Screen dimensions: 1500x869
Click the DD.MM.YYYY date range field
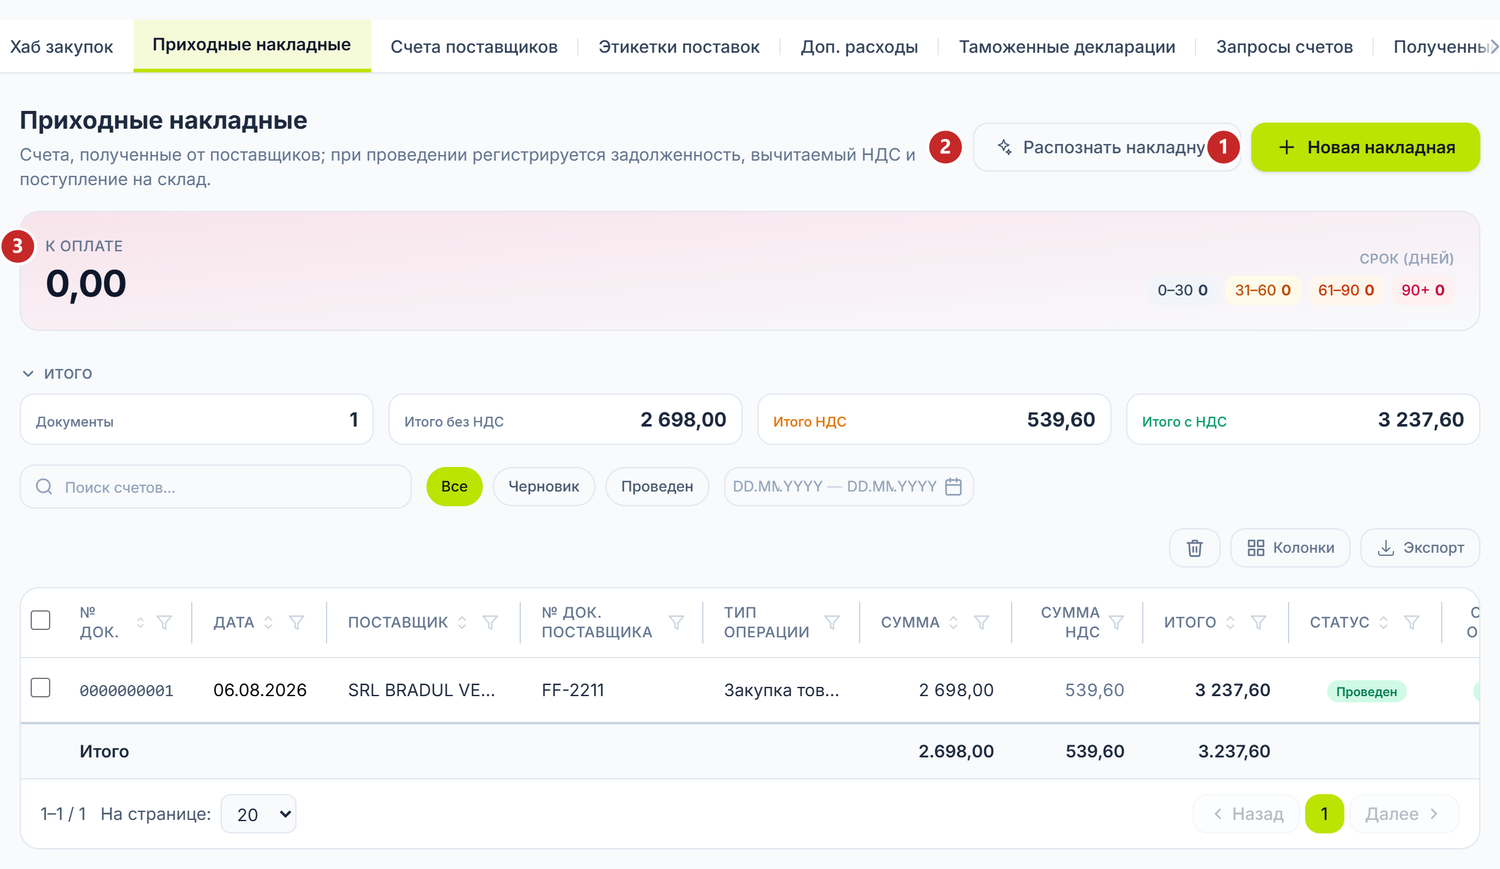848,487
